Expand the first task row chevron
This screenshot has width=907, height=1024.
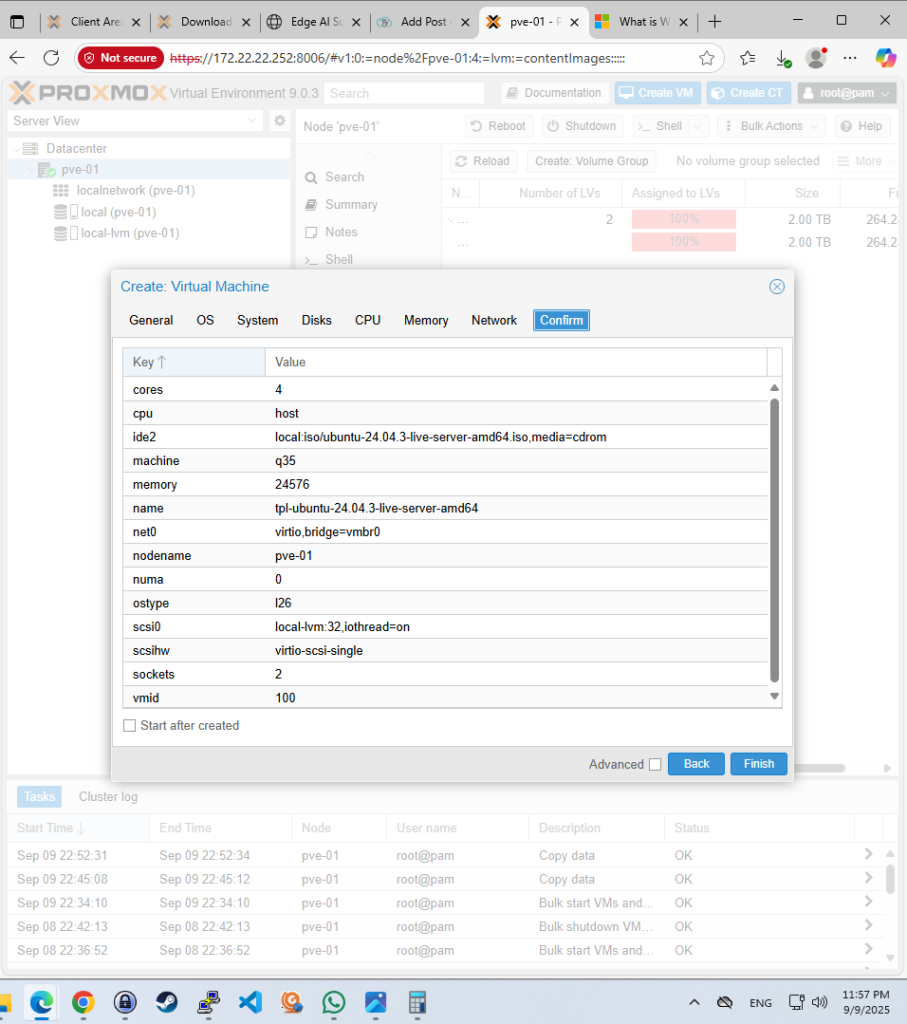click(x=868, y=855)
